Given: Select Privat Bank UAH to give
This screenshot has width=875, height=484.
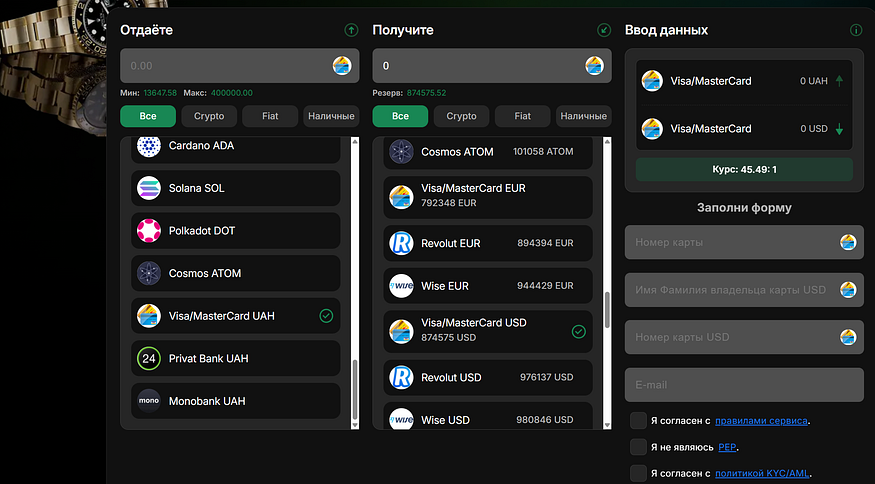Looking at the screenshot, I should click(235, 358).
